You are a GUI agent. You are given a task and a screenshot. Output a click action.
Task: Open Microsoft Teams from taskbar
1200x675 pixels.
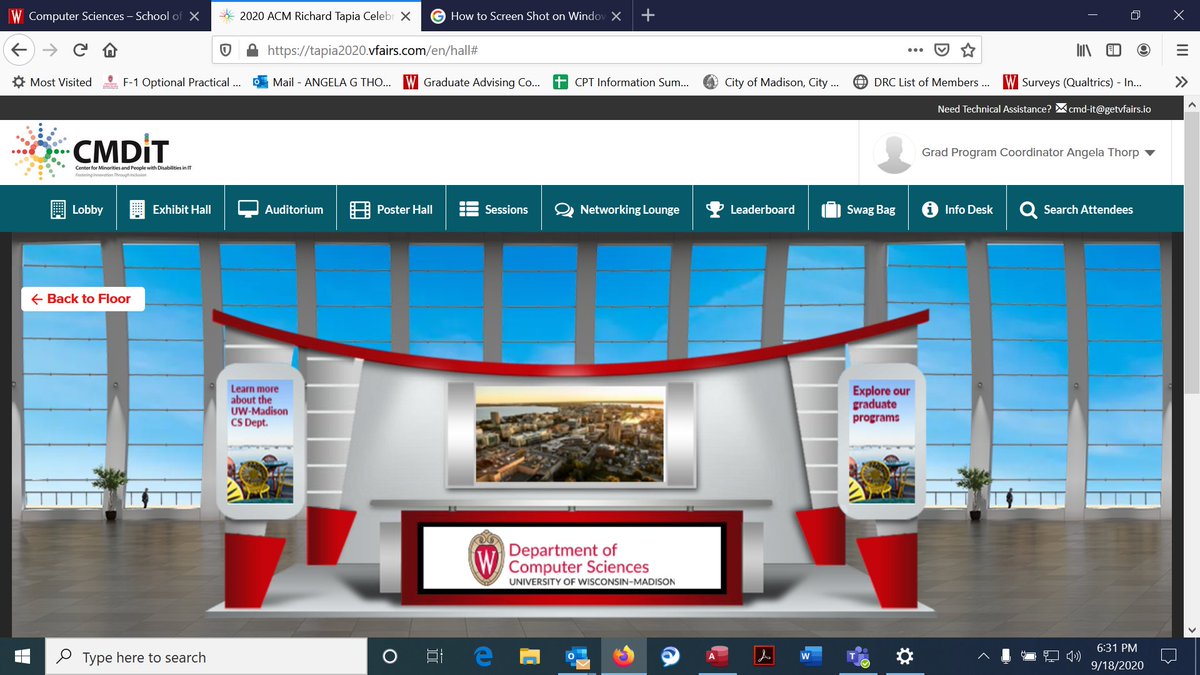click(857, 657)
